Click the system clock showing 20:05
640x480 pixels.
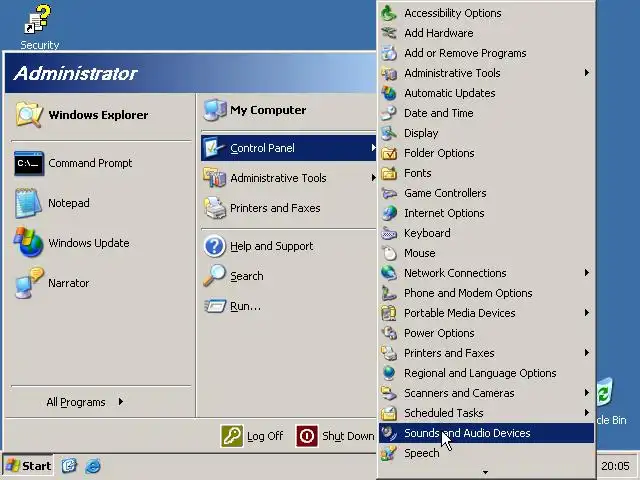[x=615, y=466]
